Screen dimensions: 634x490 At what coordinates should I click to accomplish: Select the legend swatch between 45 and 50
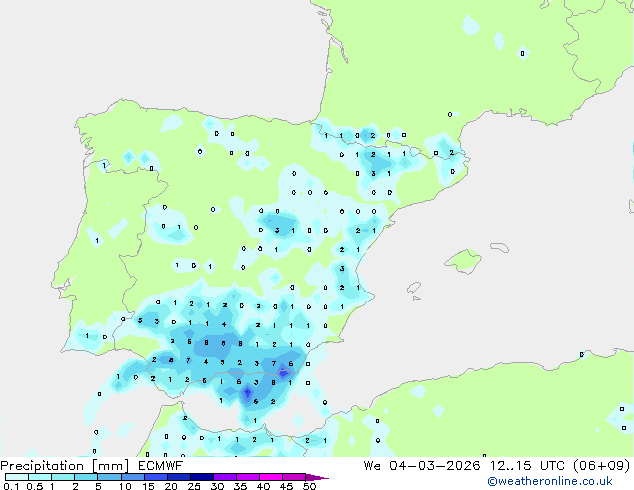[x=294, y=477]
